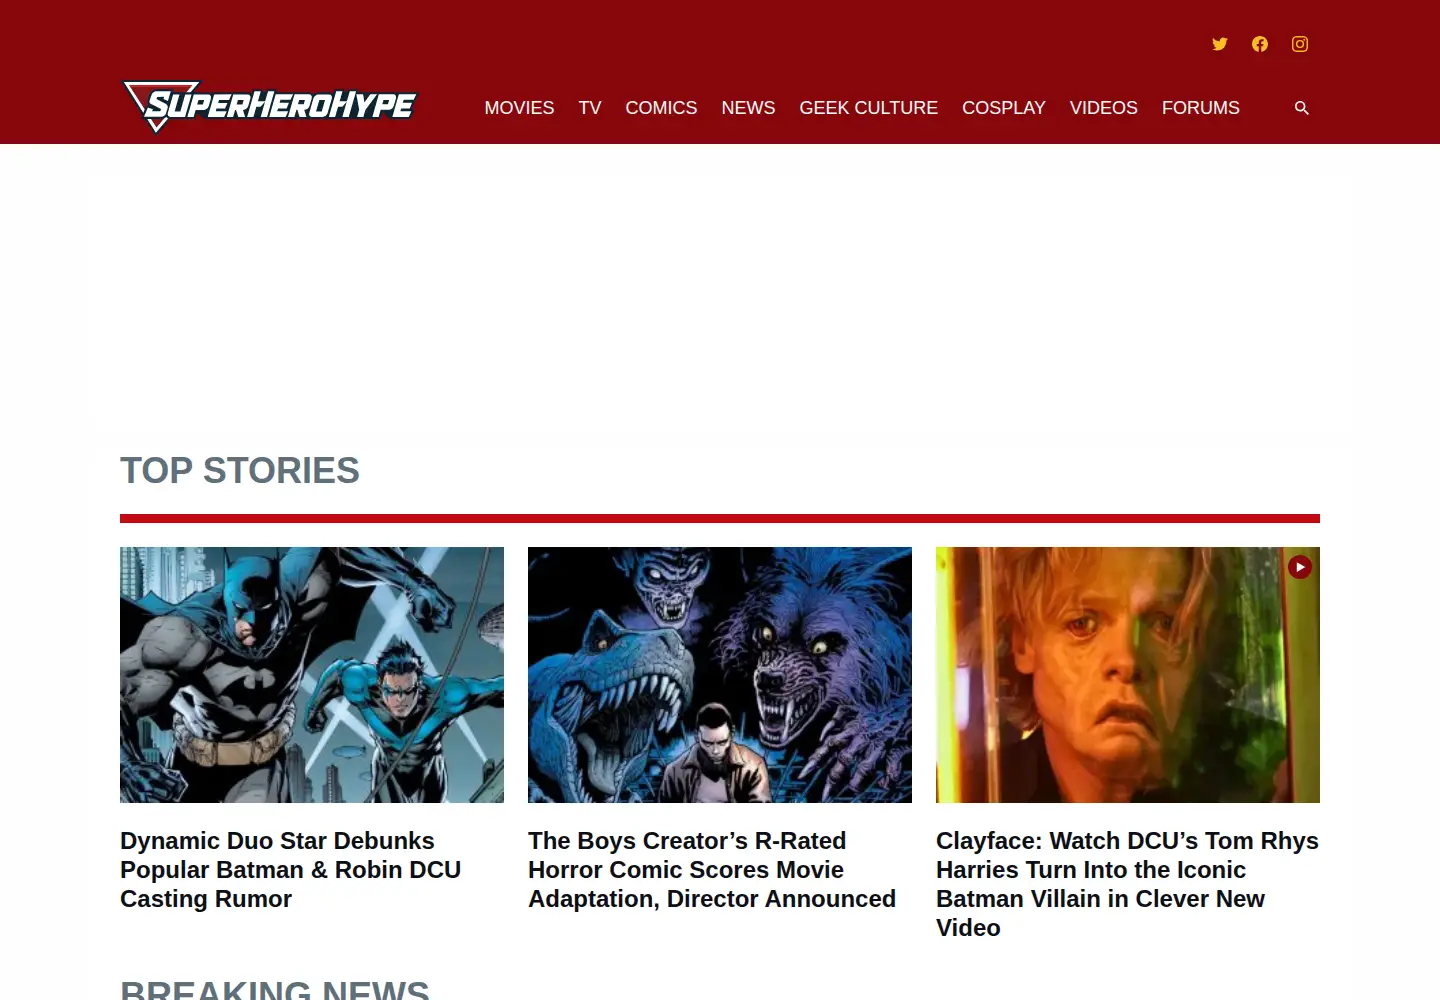This screenshot has height=1000, width=1440.
Task: Open the Clayface video thumbnail
Action: (1128, 675)
